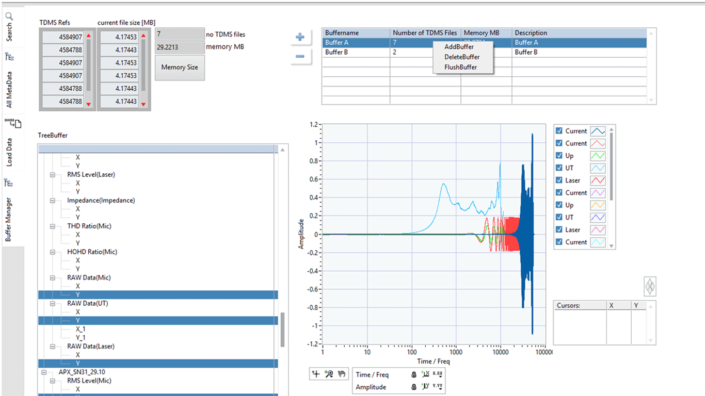
Task: Switch to the All MetaData side tab
Action: pos(9,90)
